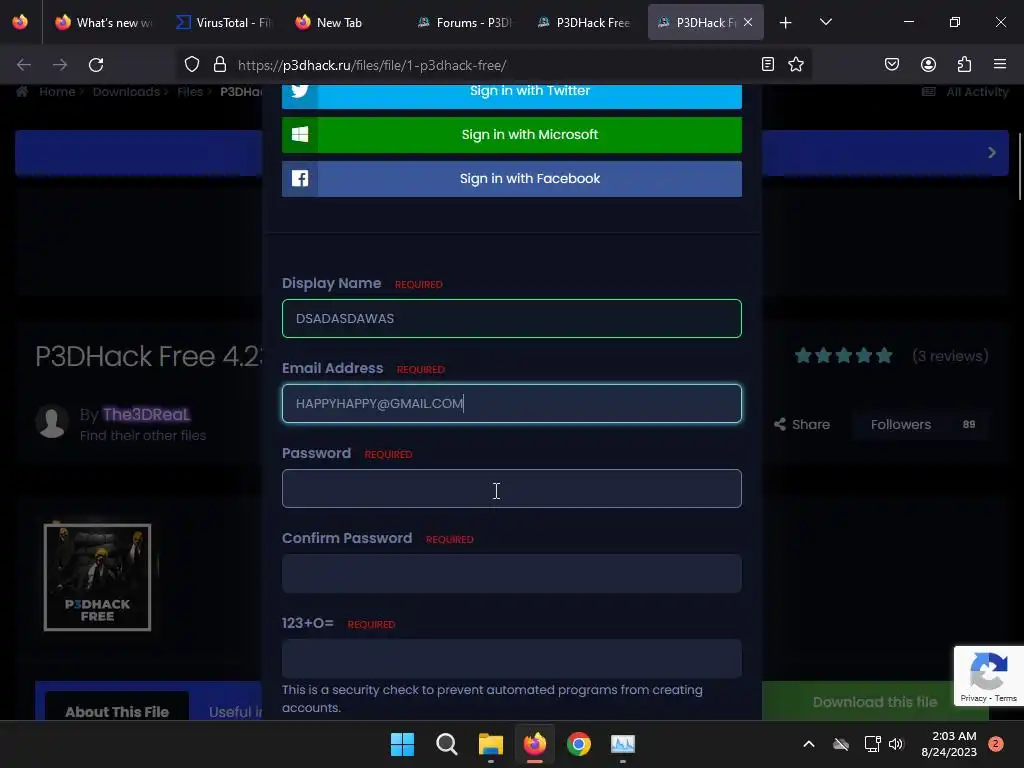The image size is (1024, 768).
Task: Open File Explorer from taskbar
Action: 491,744
